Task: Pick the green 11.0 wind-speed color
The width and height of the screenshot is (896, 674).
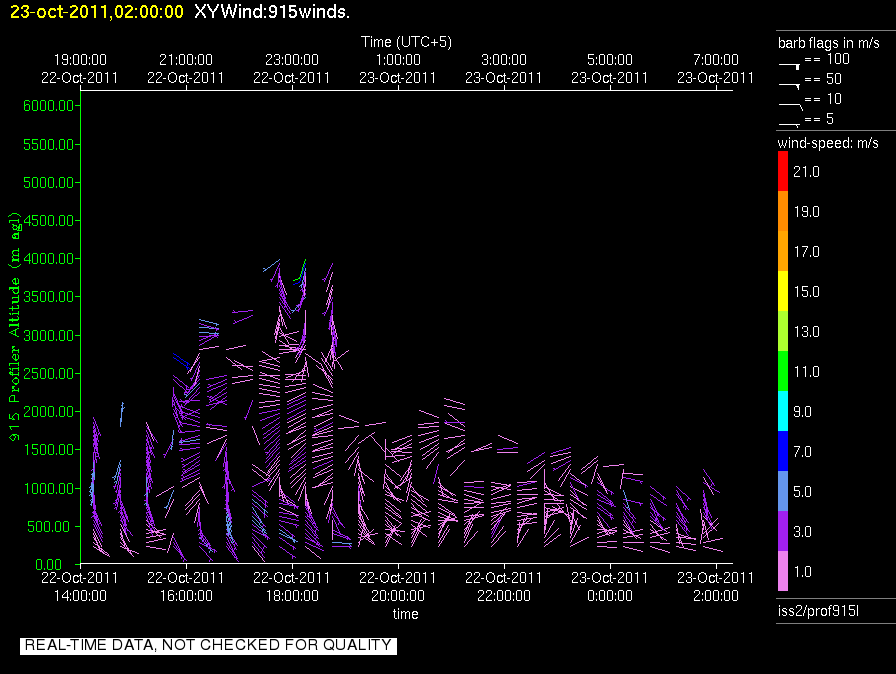Action: click(783, 372)
